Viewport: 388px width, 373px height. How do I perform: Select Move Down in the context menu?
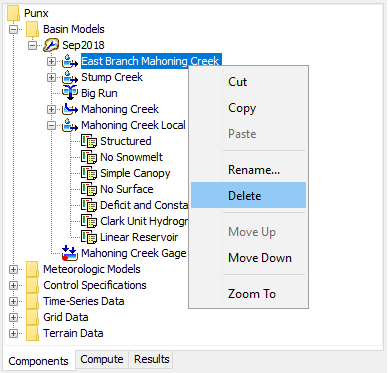pyautogui.click(x=248, y=258)
